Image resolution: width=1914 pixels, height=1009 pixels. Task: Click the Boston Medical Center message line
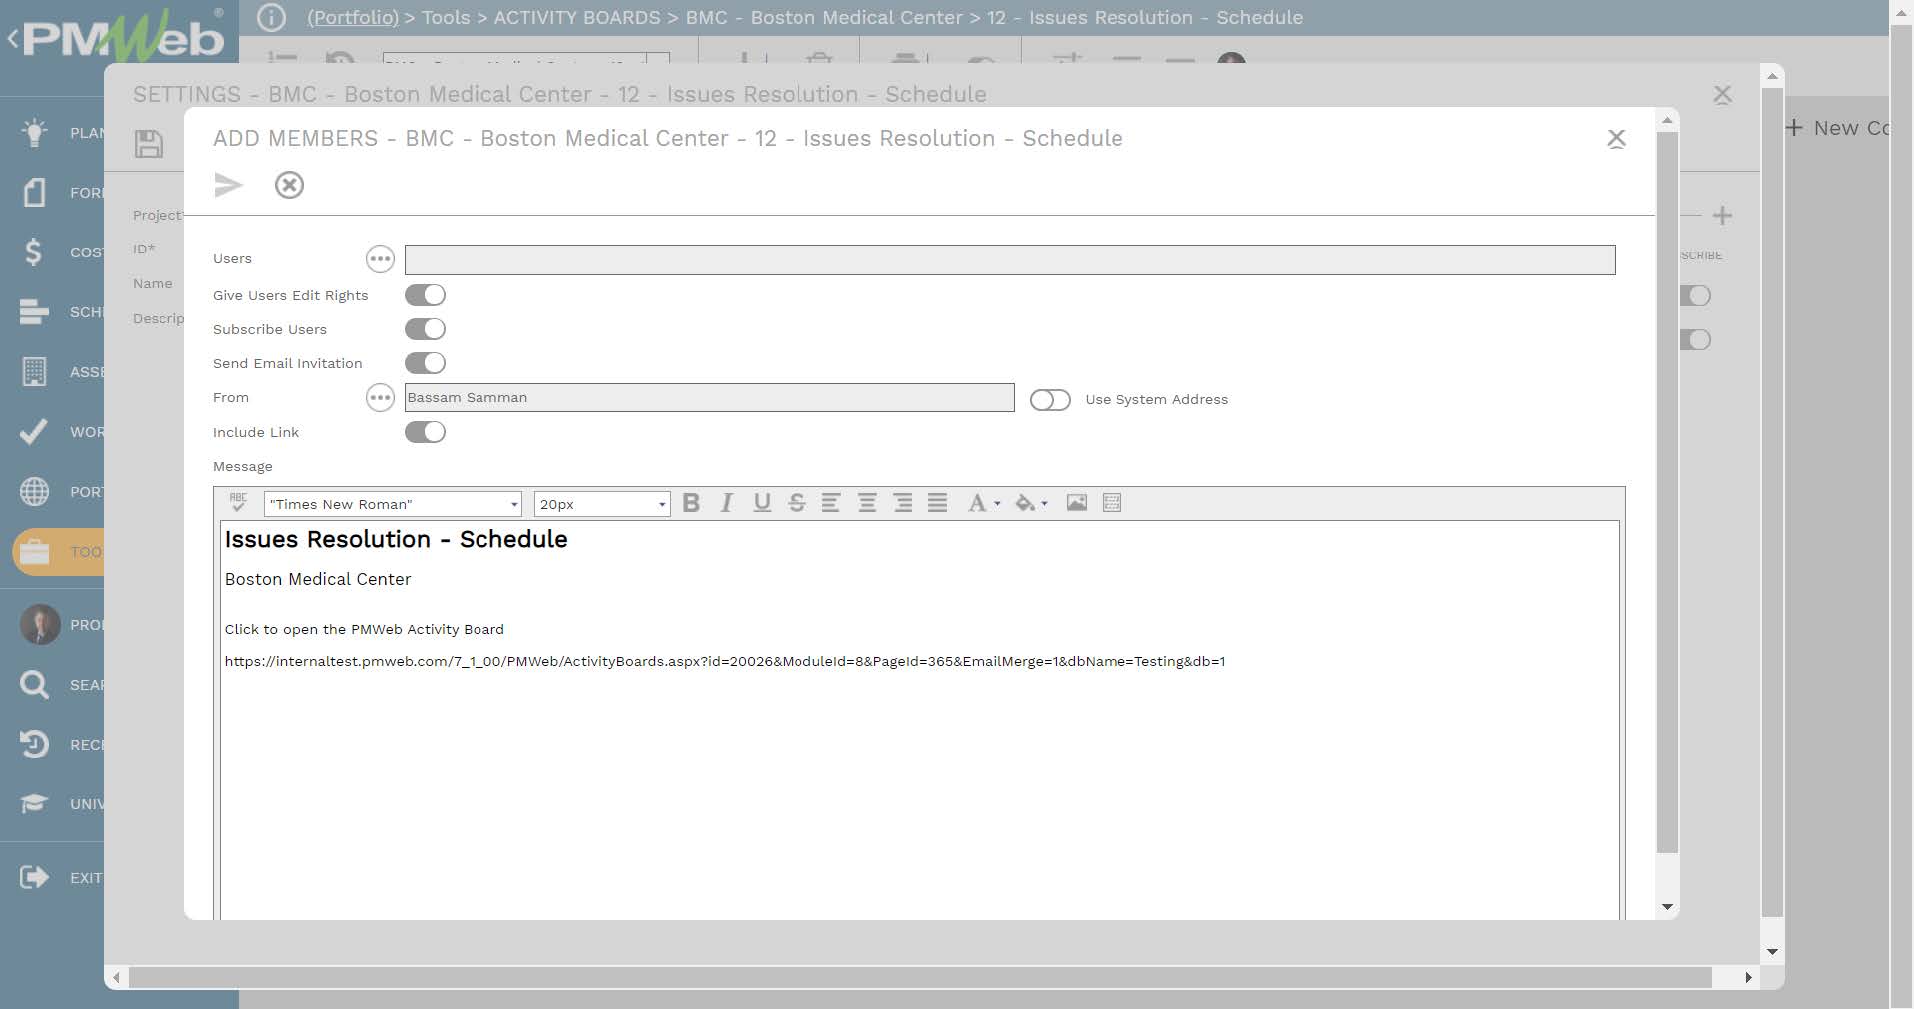click(318, 579)
